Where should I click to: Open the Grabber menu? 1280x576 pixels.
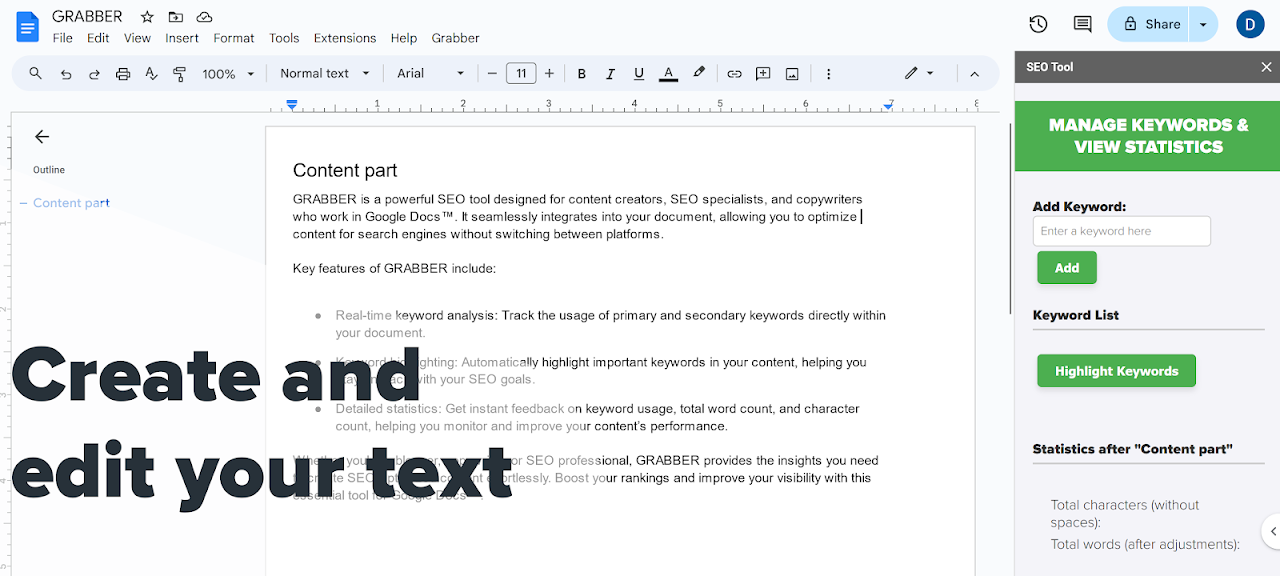point(456,38)
